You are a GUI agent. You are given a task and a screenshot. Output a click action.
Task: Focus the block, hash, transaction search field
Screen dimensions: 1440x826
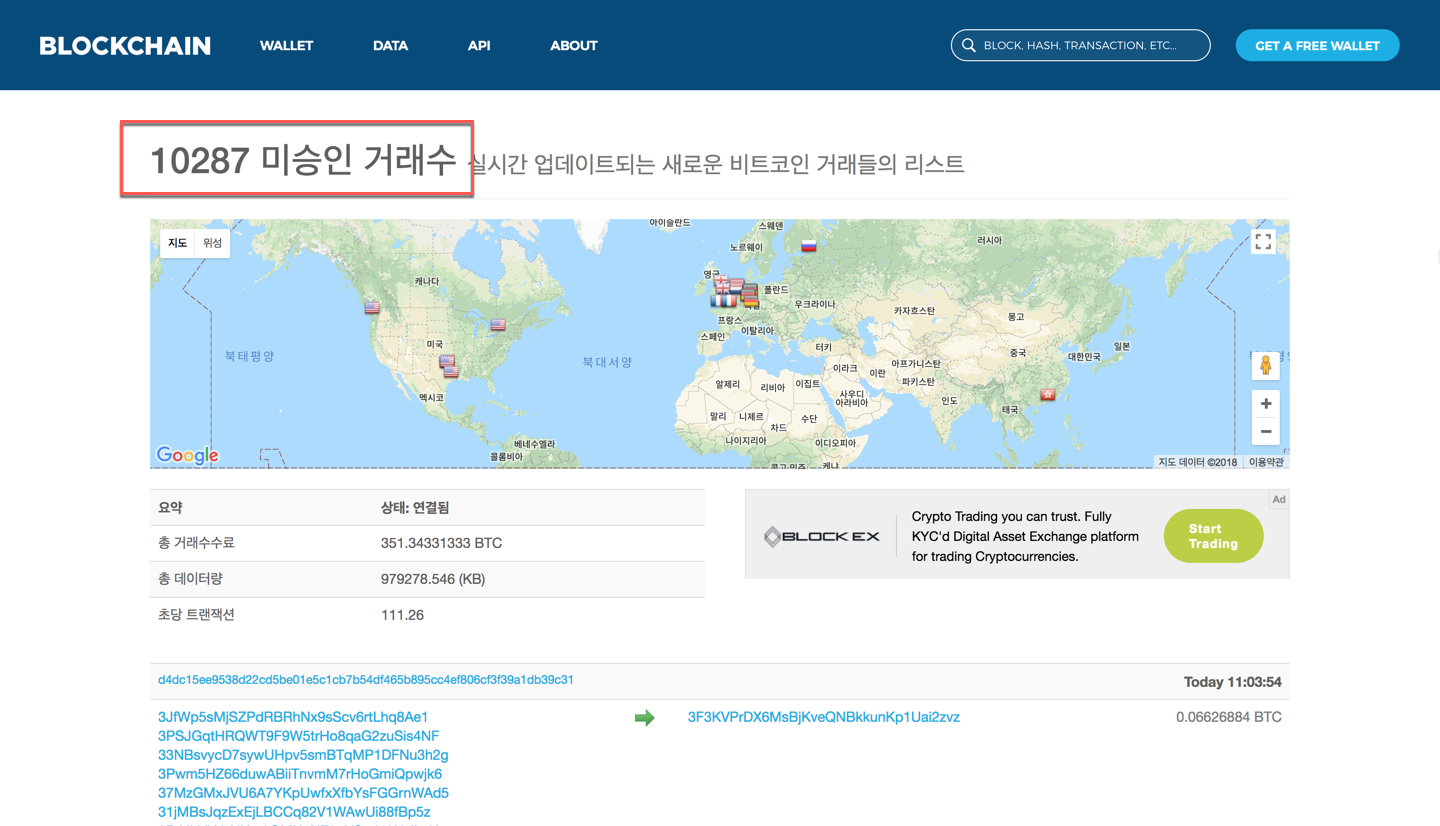click(1081, 45)
